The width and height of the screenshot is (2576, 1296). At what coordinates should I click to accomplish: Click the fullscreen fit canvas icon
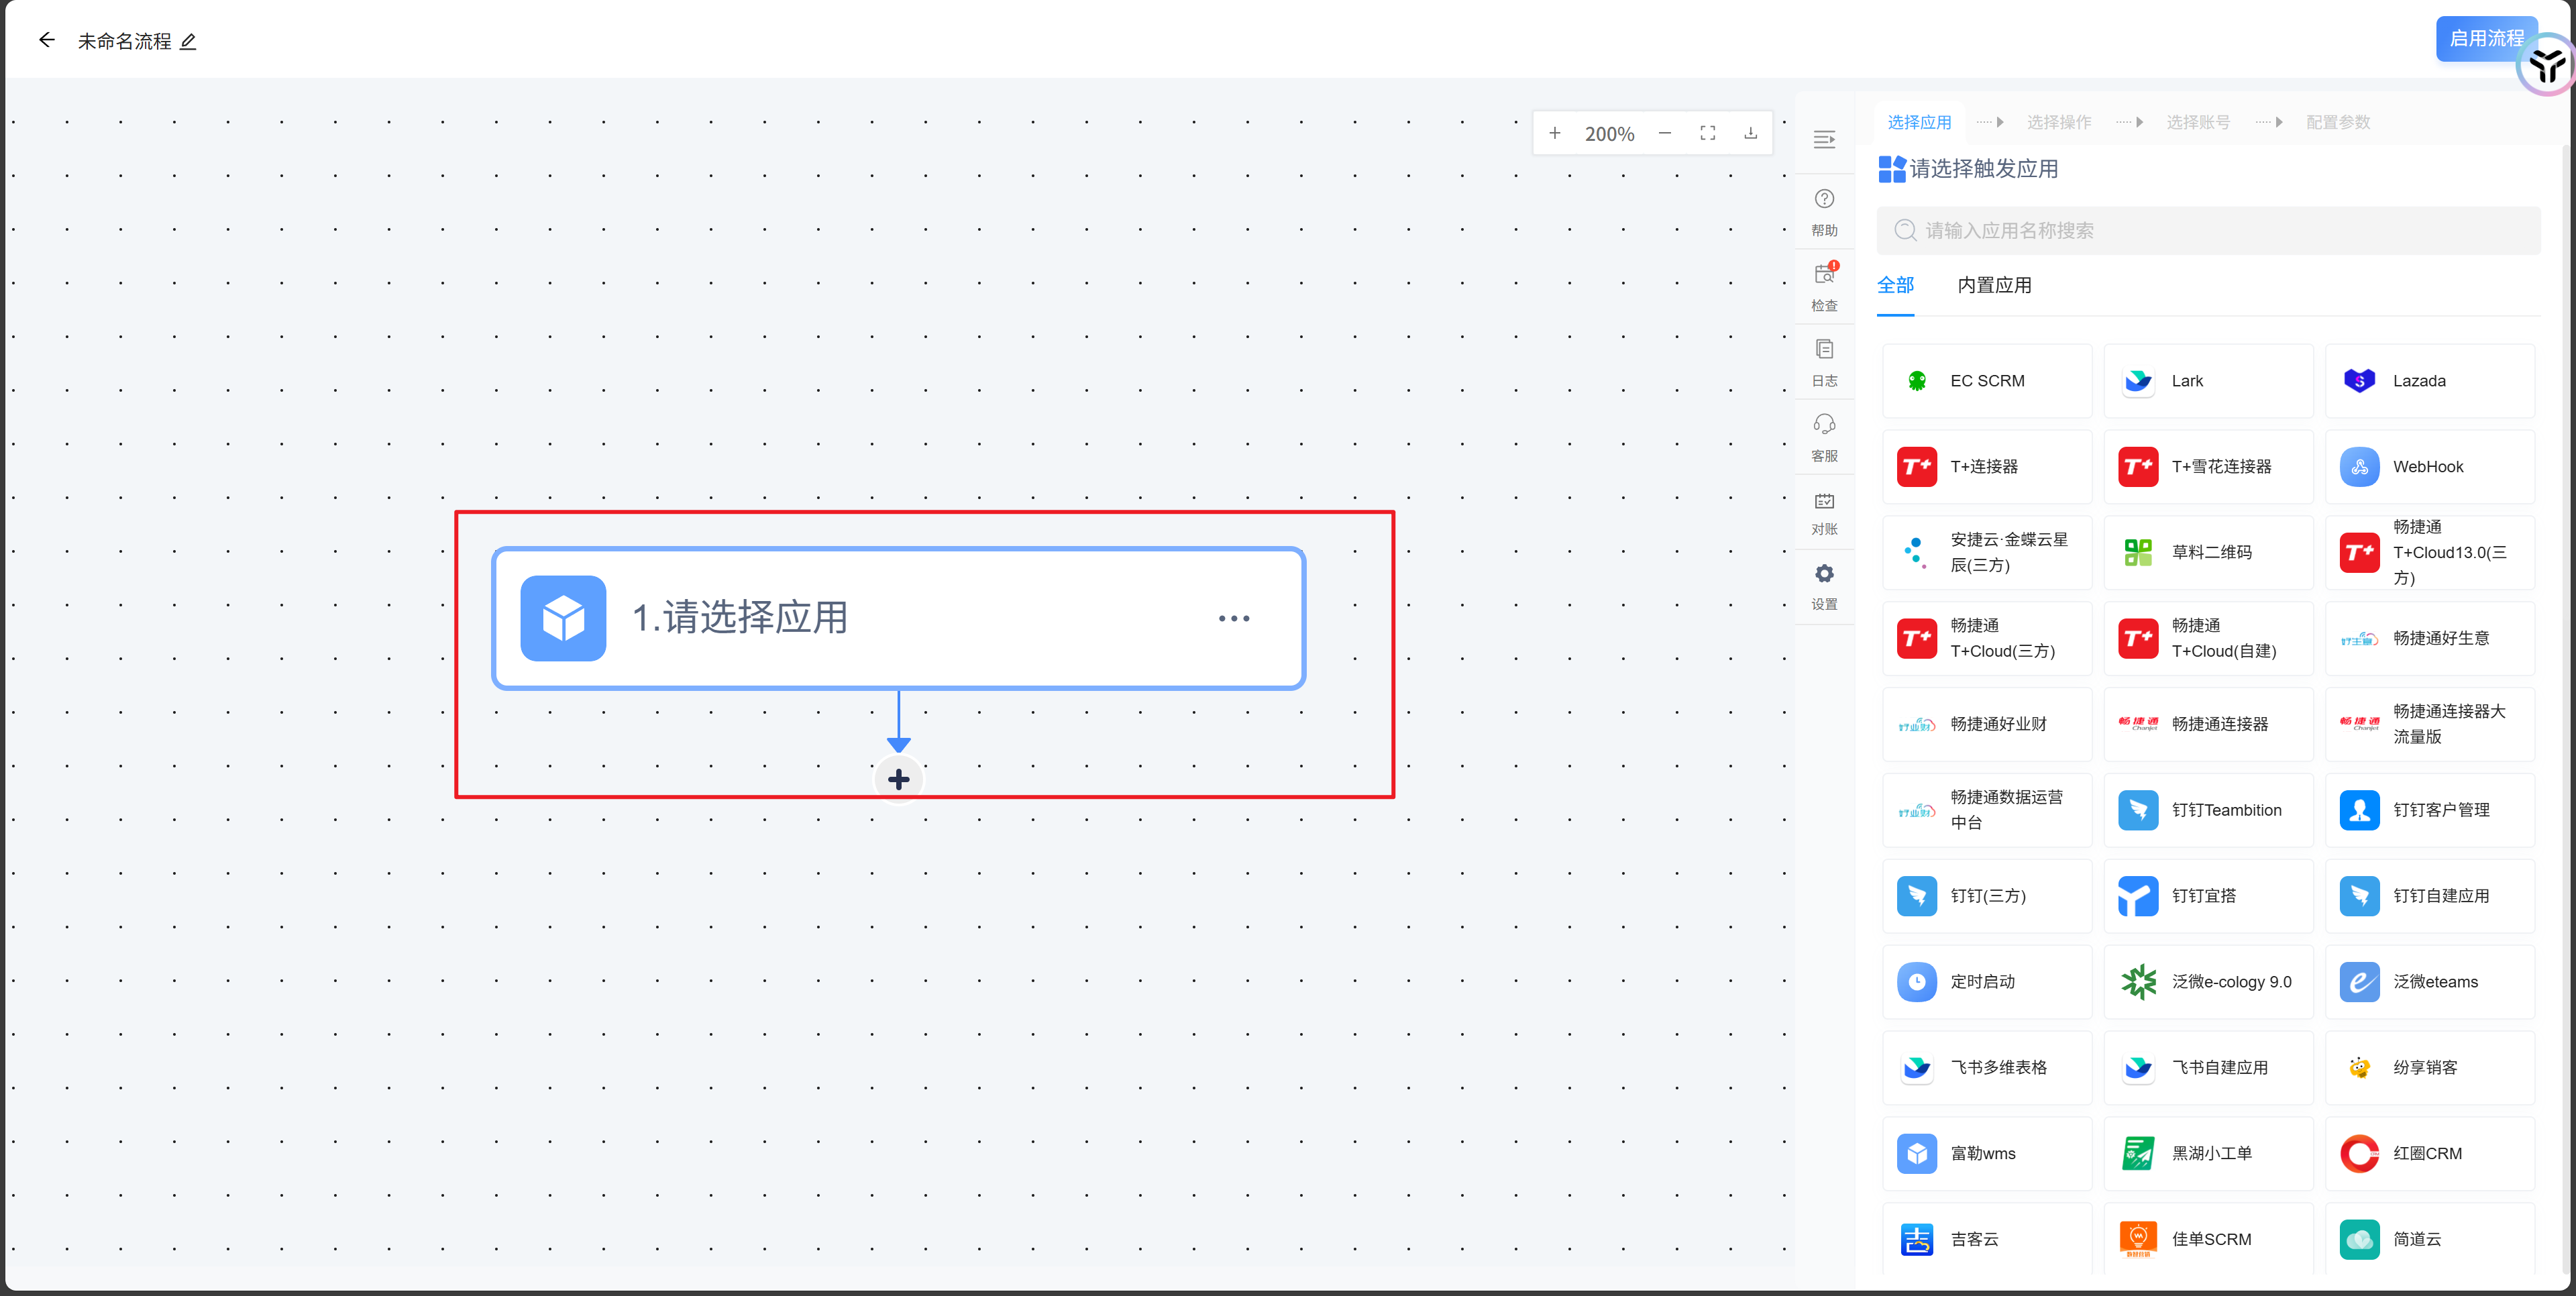click(x=1707, y=133)
